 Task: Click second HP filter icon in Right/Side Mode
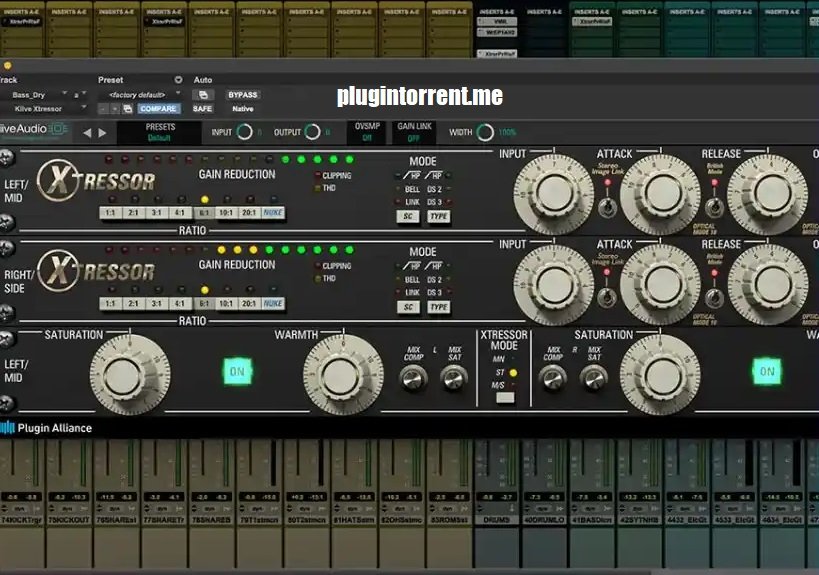click(x=434, y=266)
